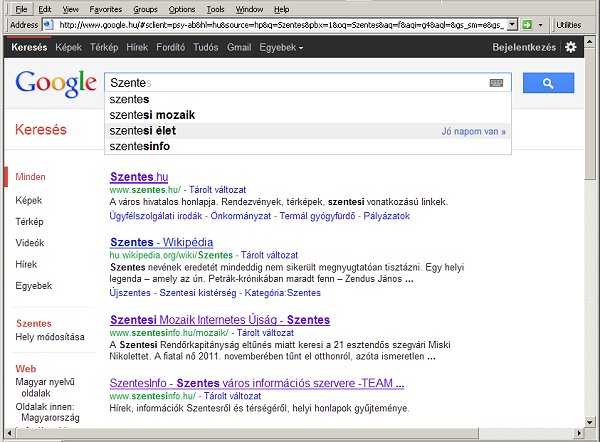Open the Edit menu

click(45, 9)
